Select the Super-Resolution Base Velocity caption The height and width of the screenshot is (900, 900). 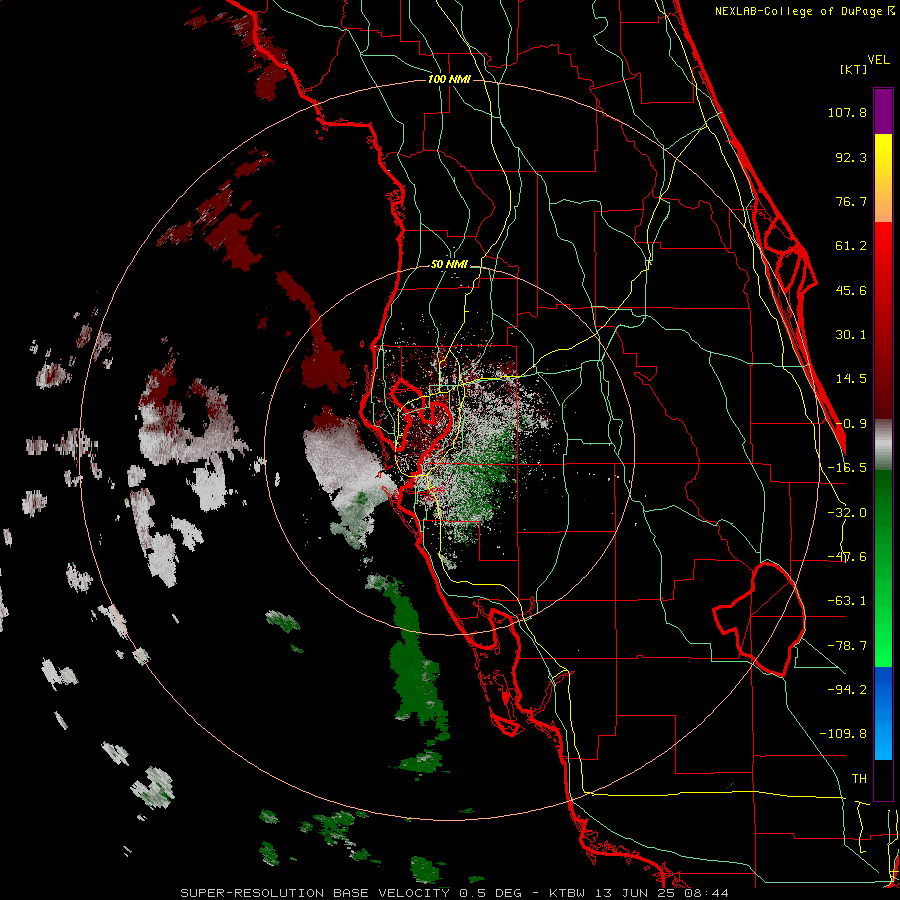[x=455, y=893]
